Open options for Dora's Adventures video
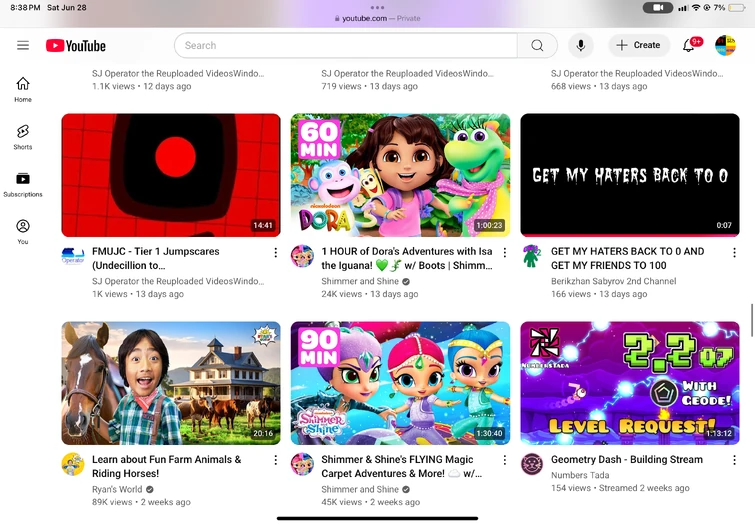The height and width of the screenshot is (525, 755). coord(505,252)
